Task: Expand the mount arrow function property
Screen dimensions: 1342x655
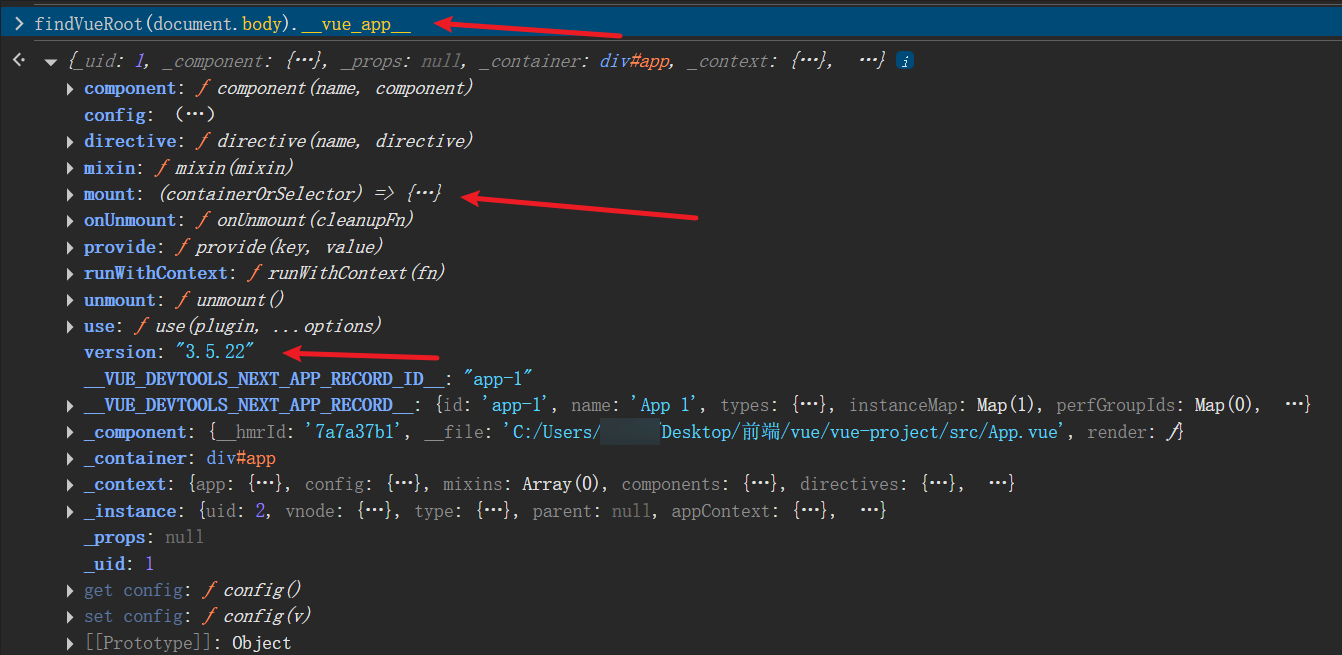Action: [x=70, y=195]
